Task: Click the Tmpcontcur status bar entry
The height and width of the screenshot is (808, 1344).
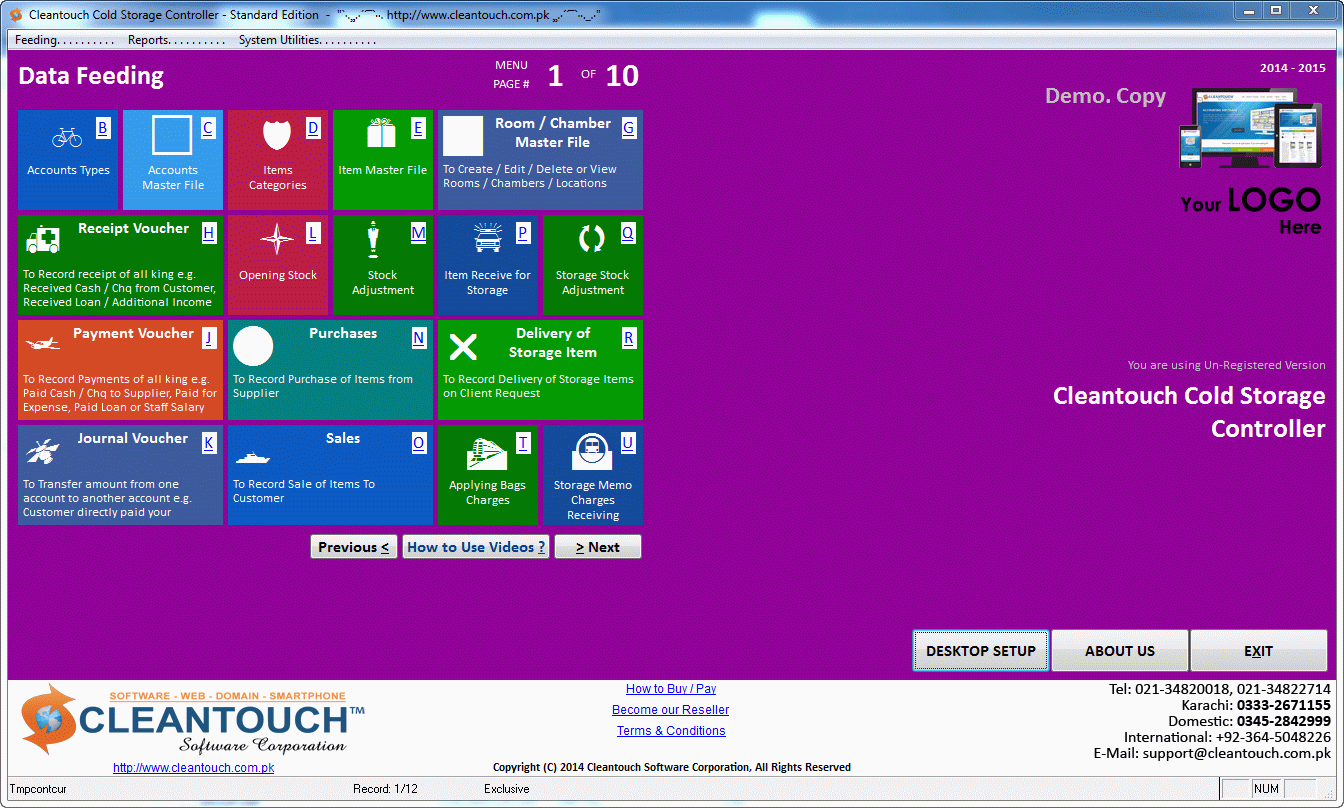Action: pos(38,789)
